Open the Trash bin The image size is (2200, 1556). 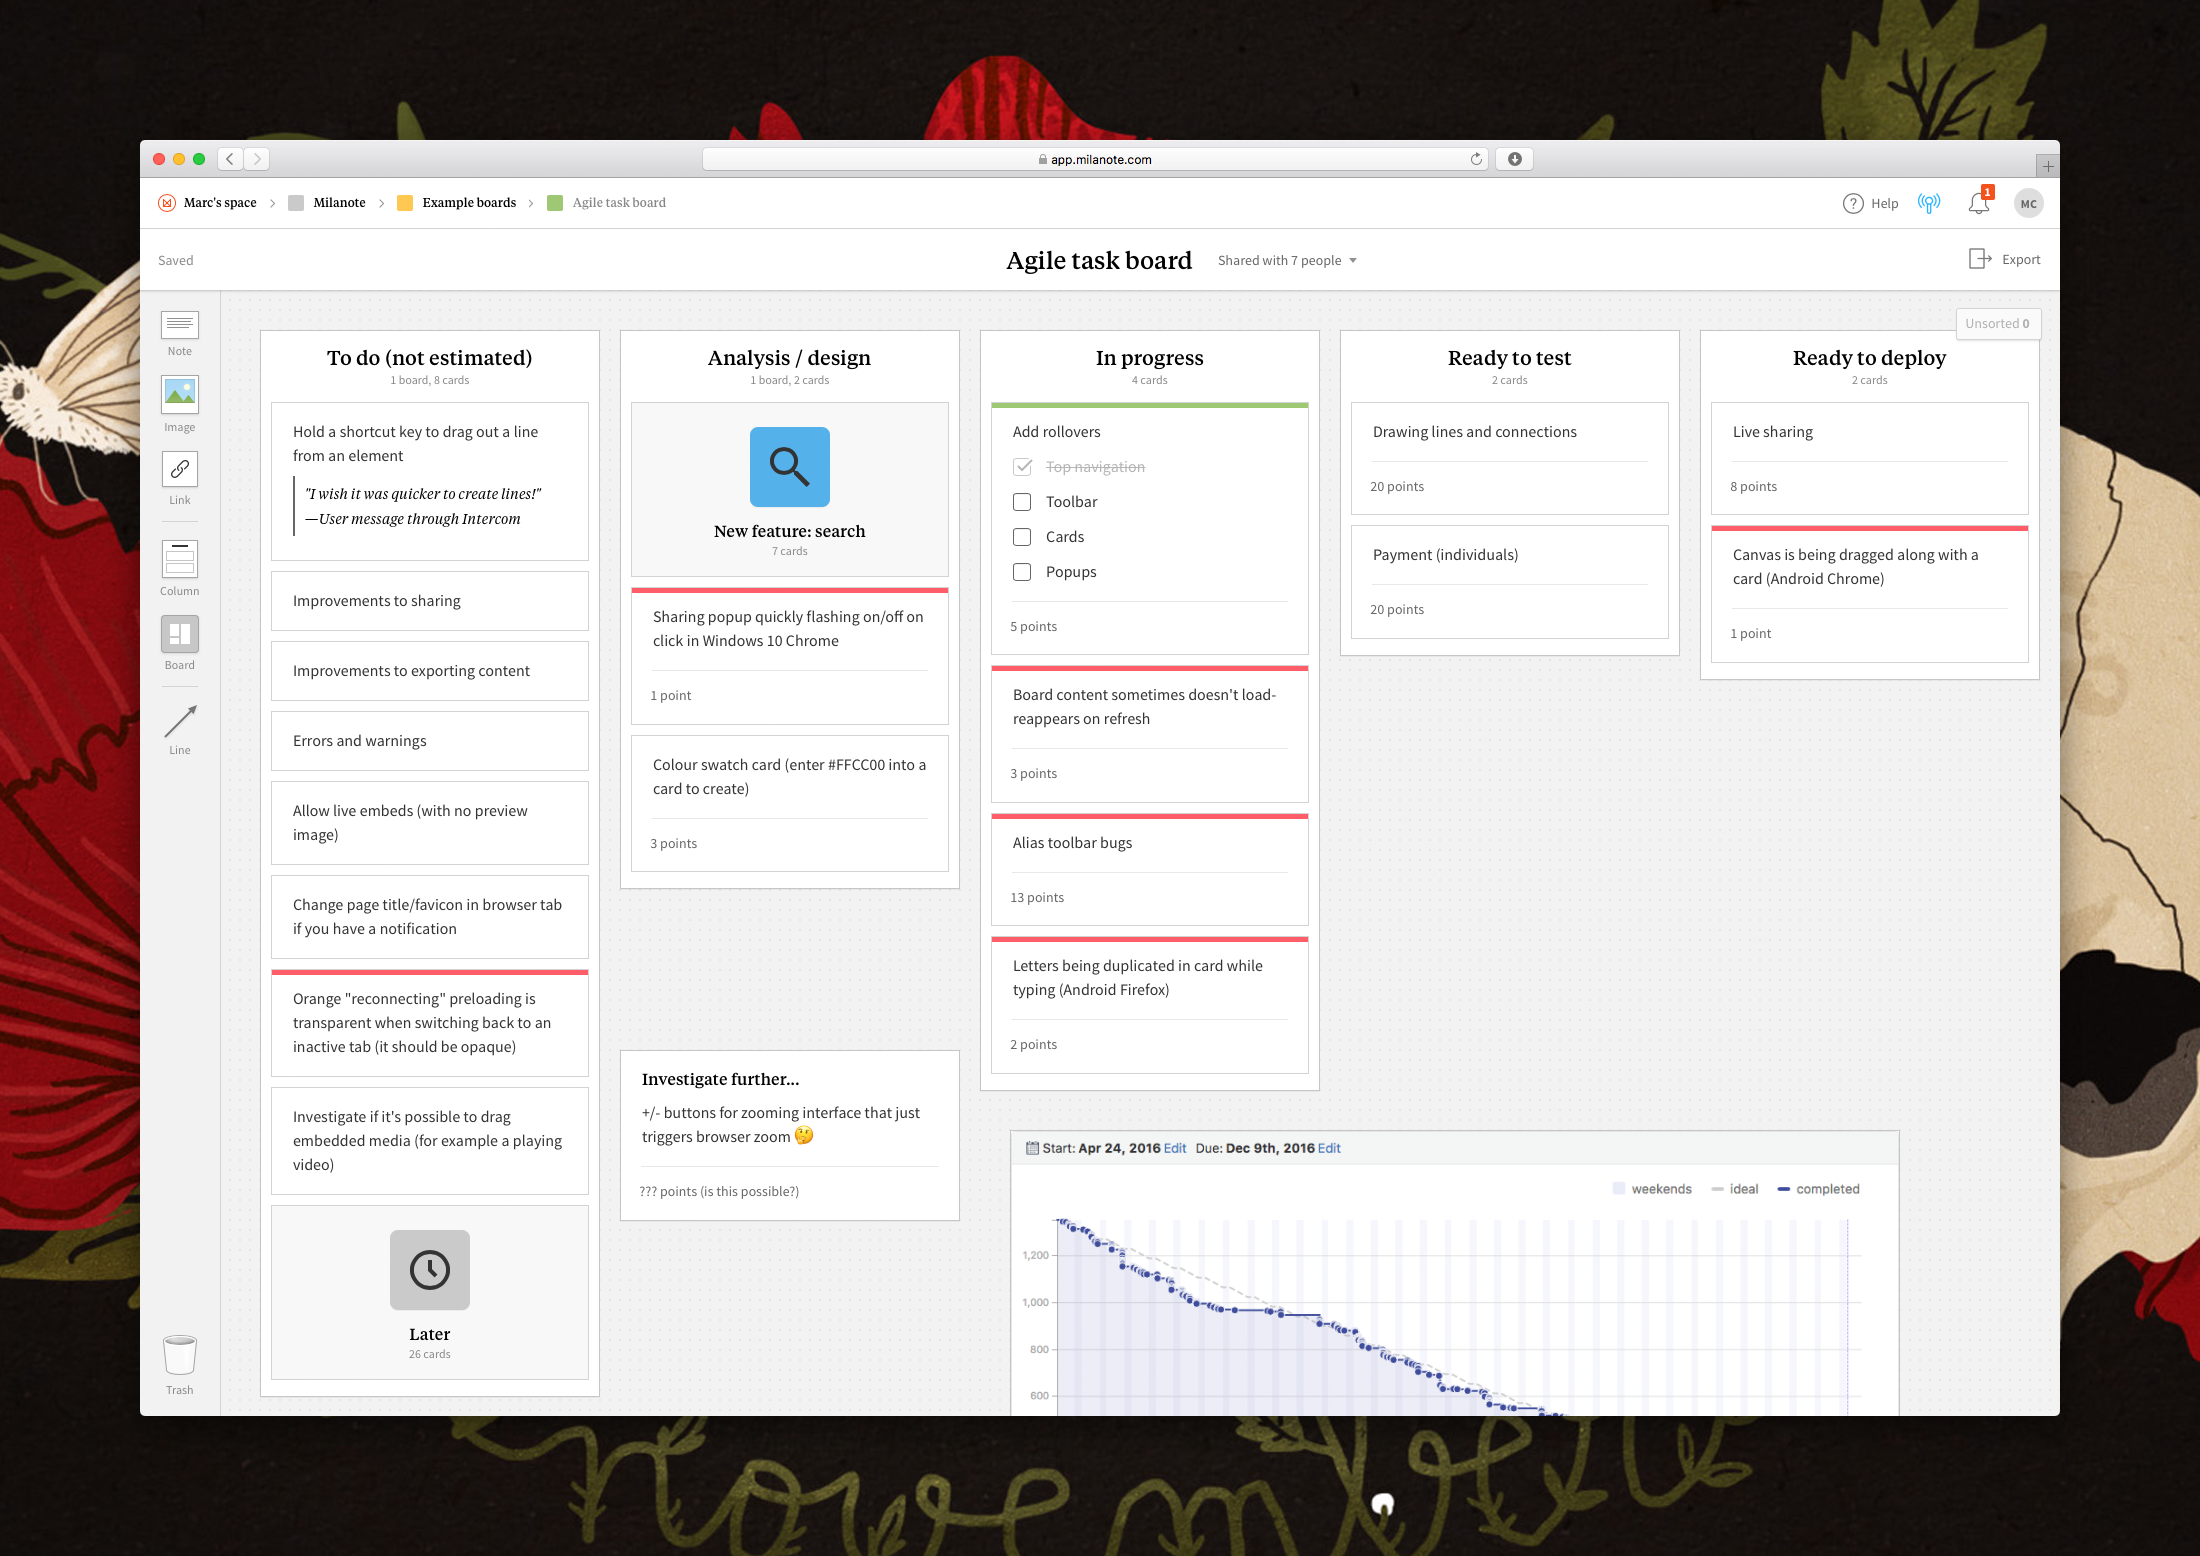(180, 1356)
